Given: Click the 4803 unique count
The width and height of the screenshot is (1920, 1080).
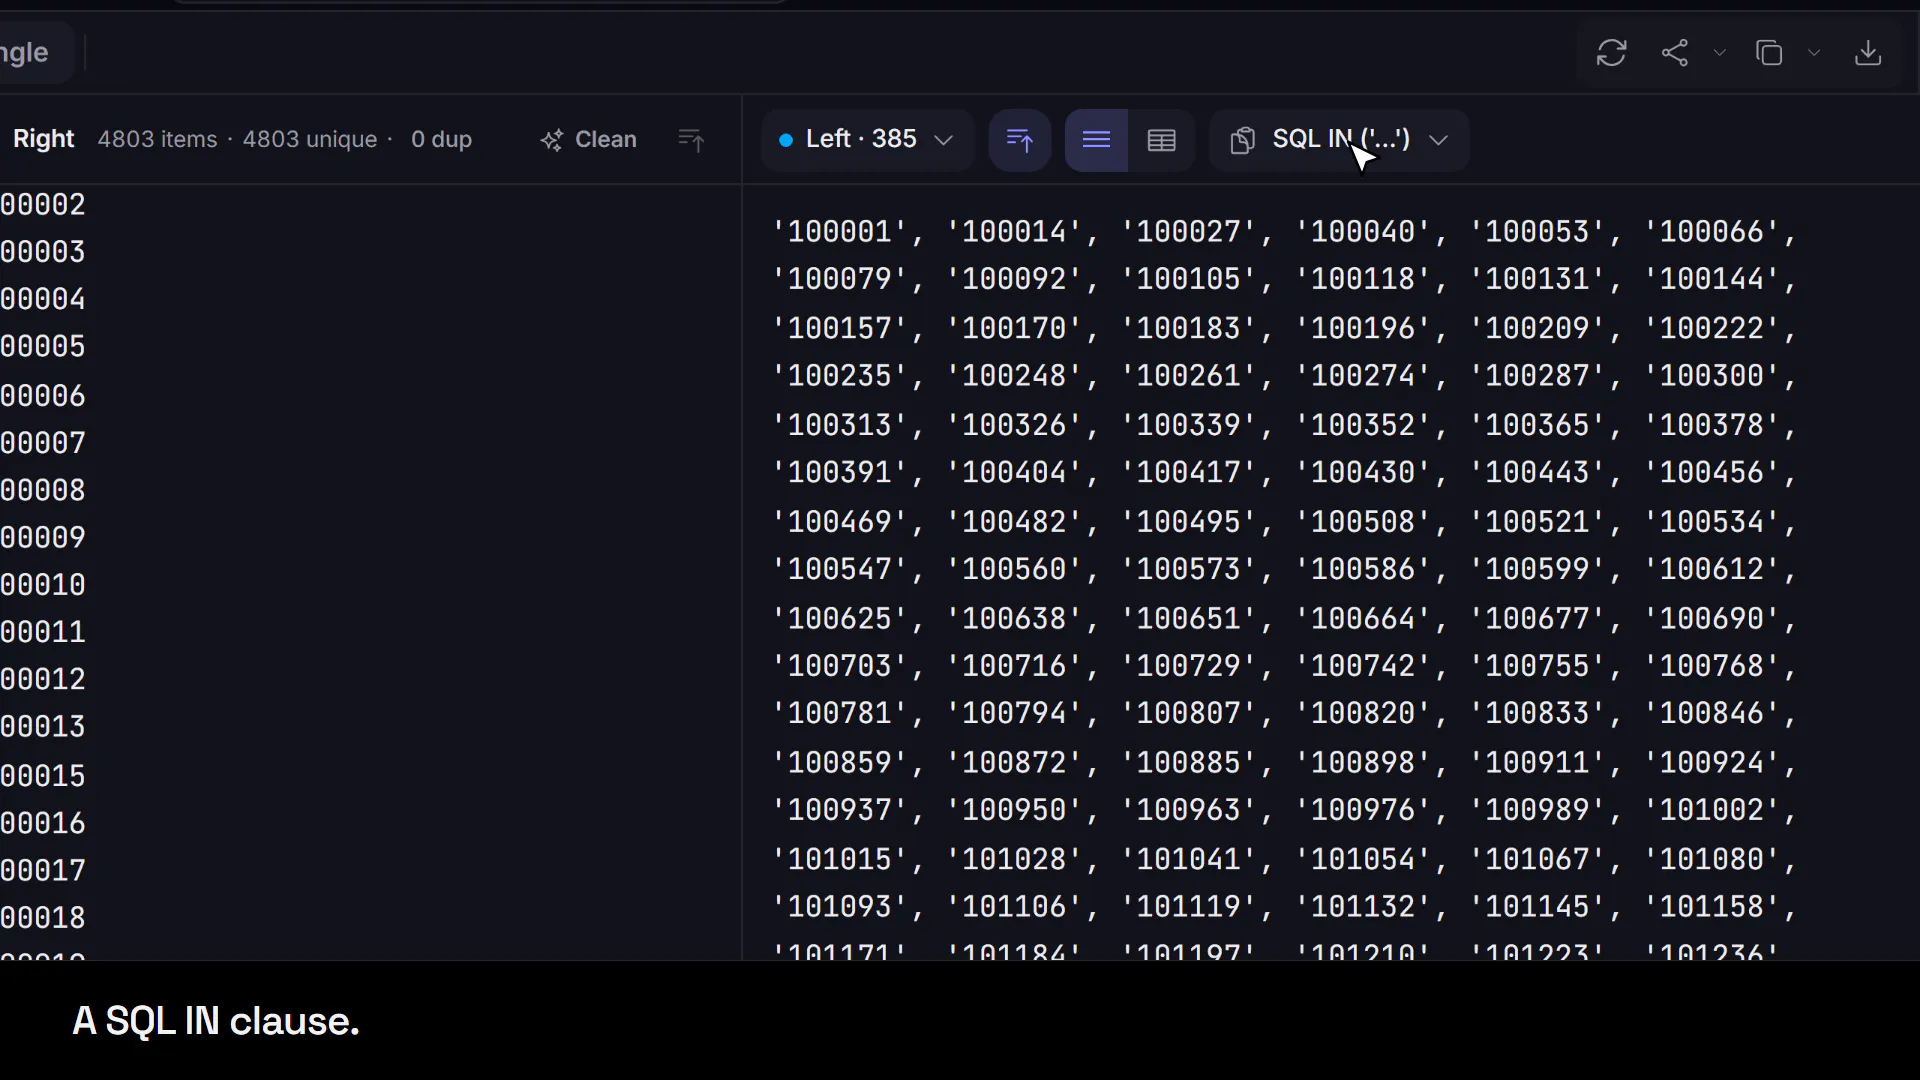Looking at the screenshot, I should click(309, 139).
